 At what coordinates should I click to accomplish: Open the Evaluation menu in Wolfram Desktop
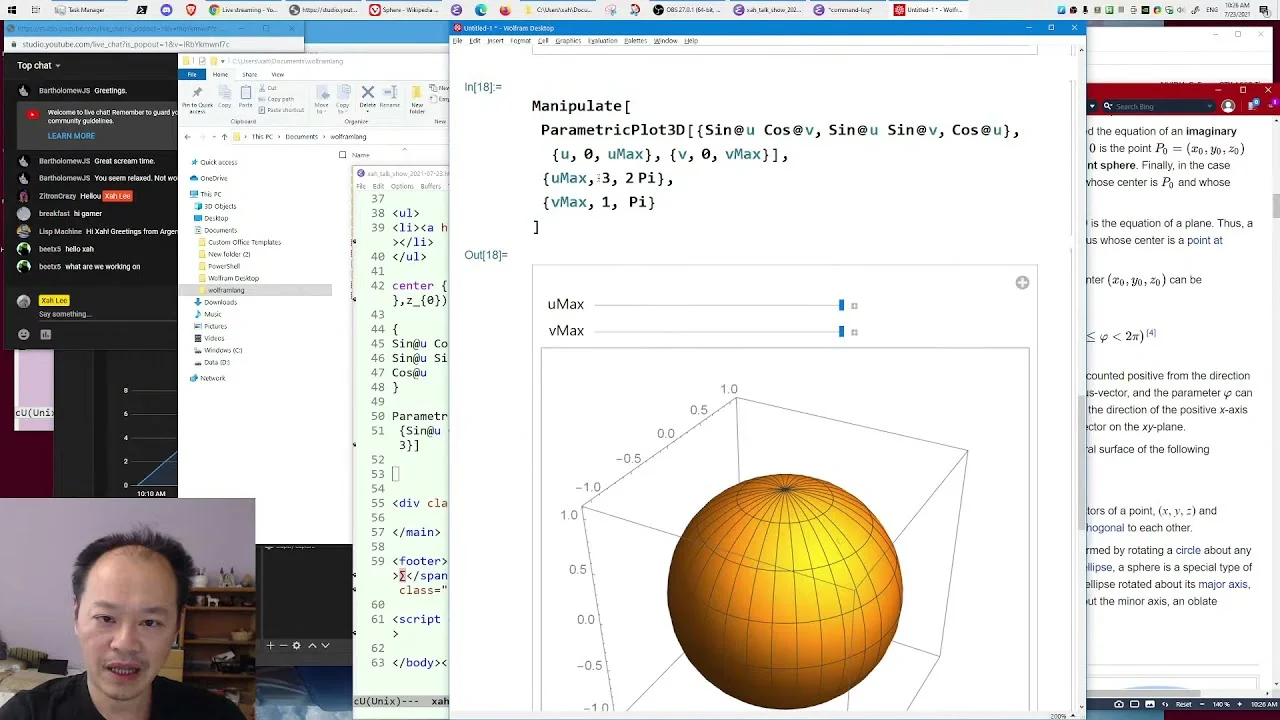[x=602, y=41]
